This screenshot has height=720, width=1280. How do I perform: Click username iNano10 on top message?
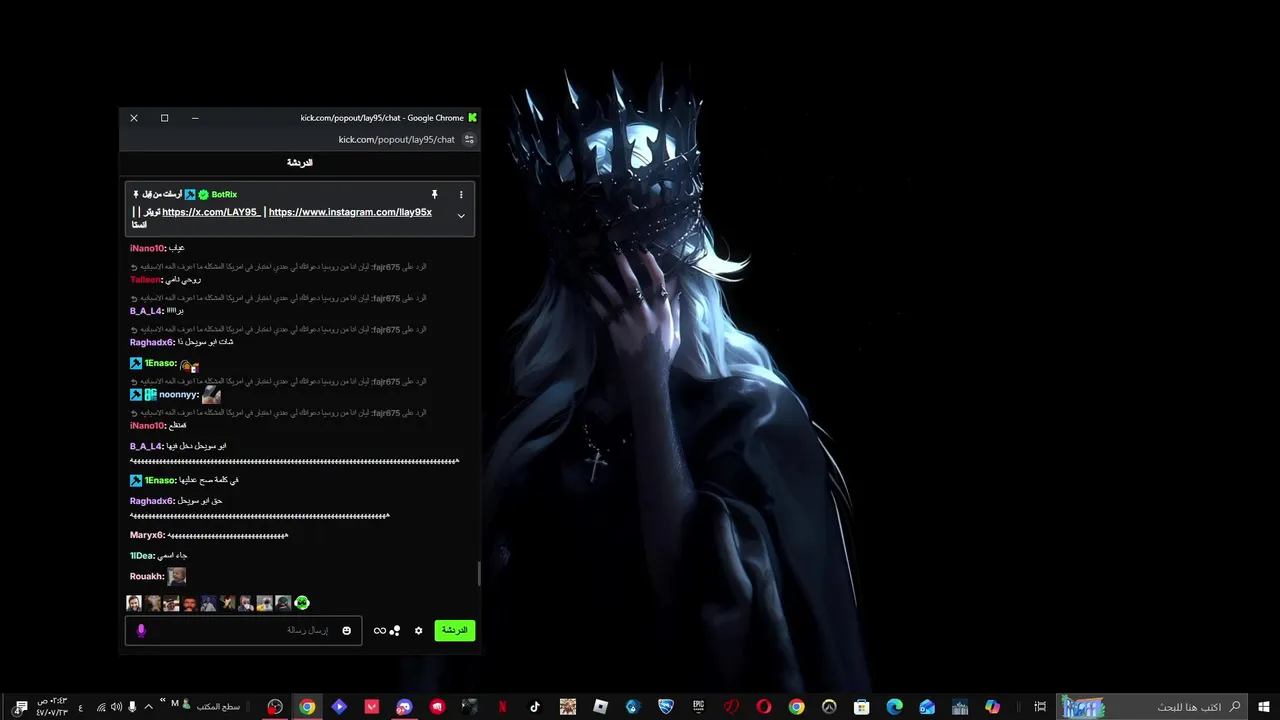click(x=147, y=248)
